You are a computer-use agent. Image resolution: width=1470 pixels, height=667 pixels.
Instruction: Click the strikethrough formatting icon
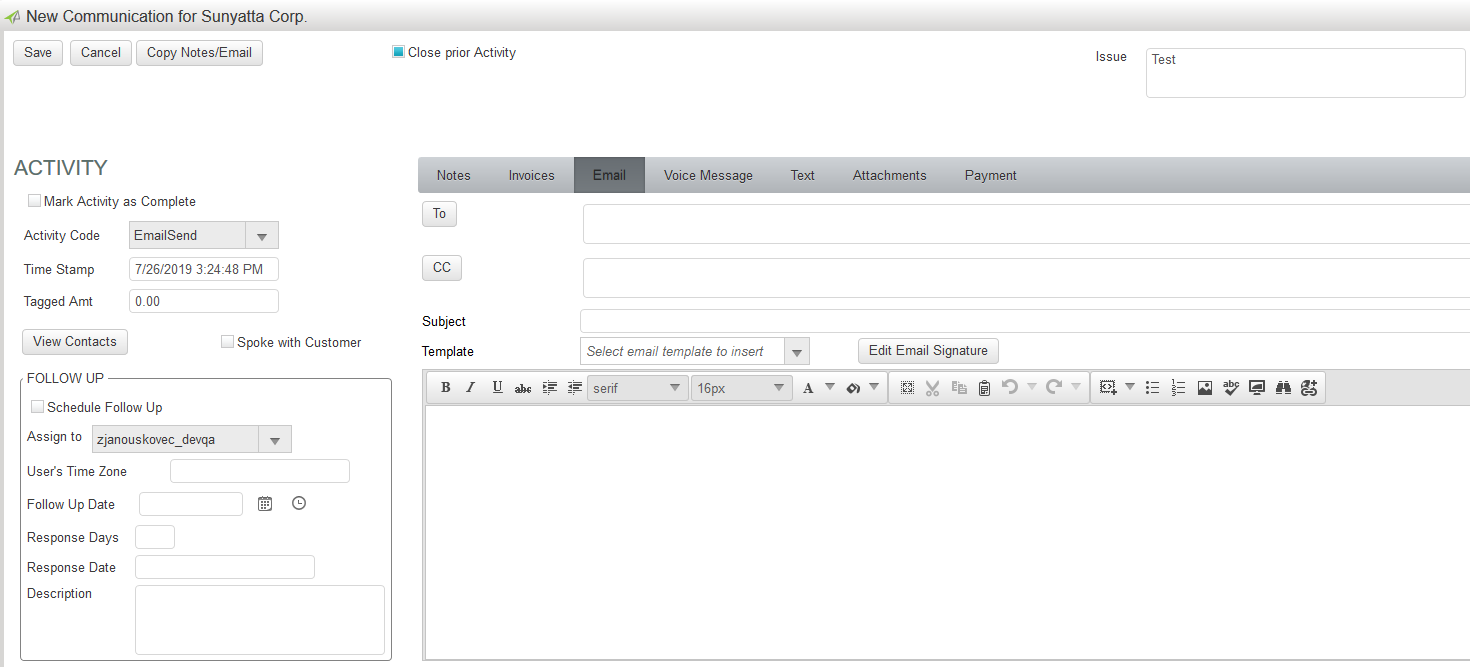point(522,388)
